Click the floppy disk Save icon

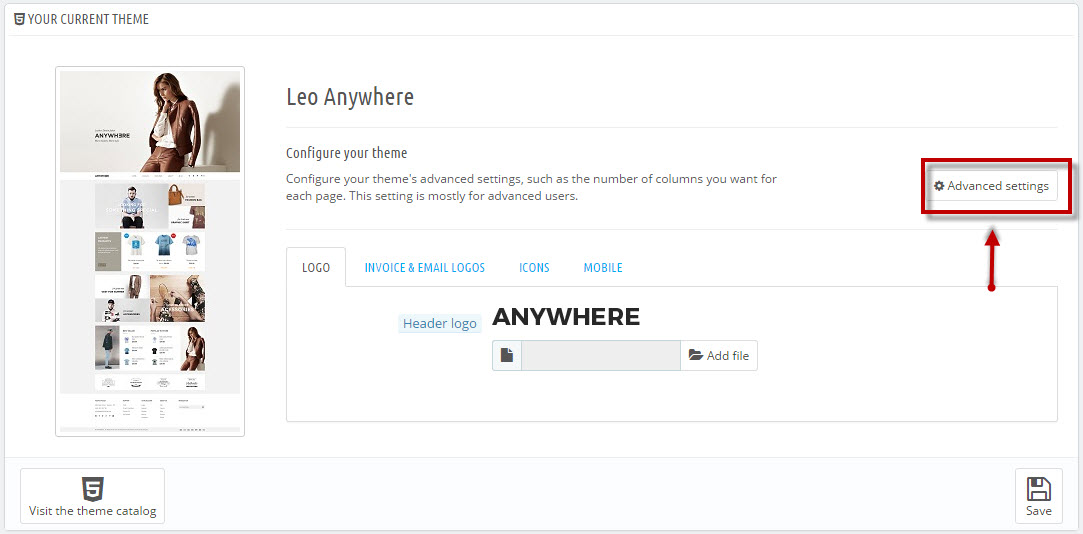point(1038,488)
